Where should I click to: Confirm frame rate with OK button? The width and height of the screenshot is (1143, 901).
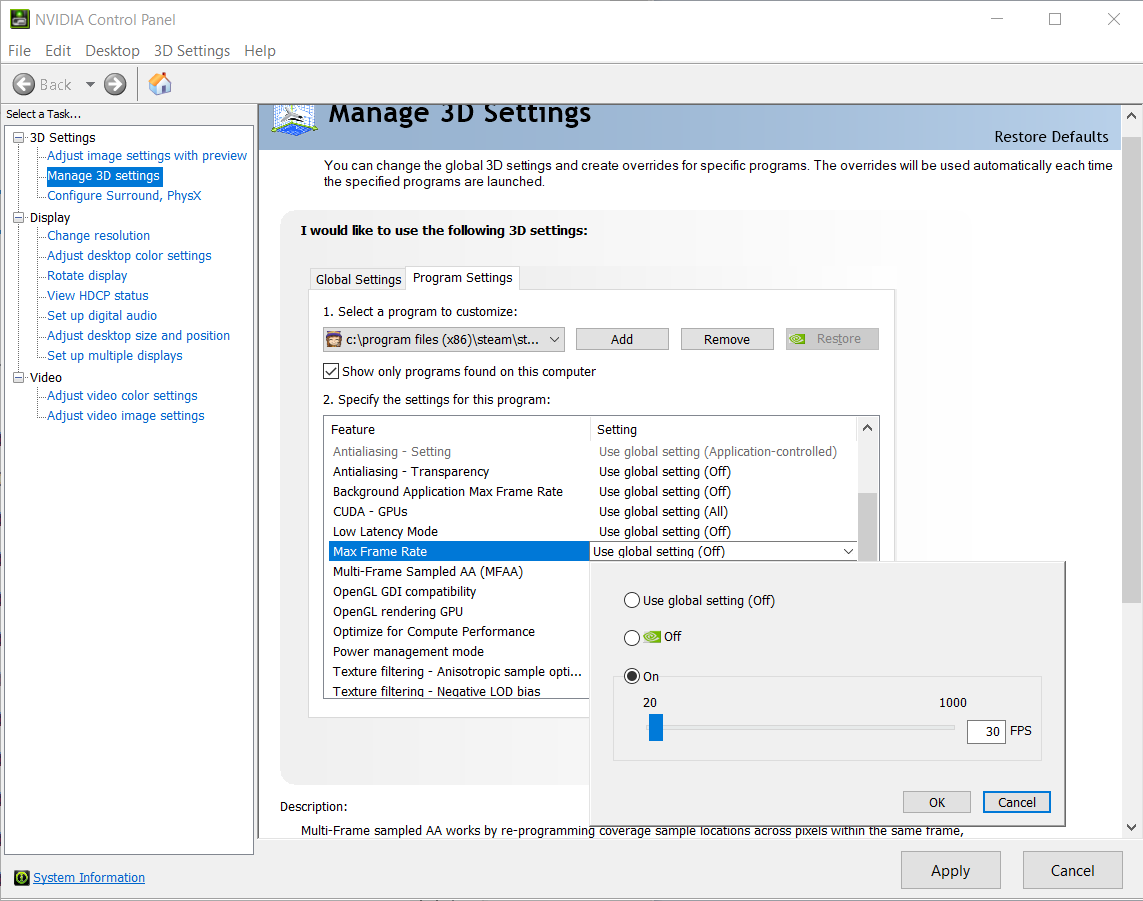pyautogui.click(x=937, y=802)
